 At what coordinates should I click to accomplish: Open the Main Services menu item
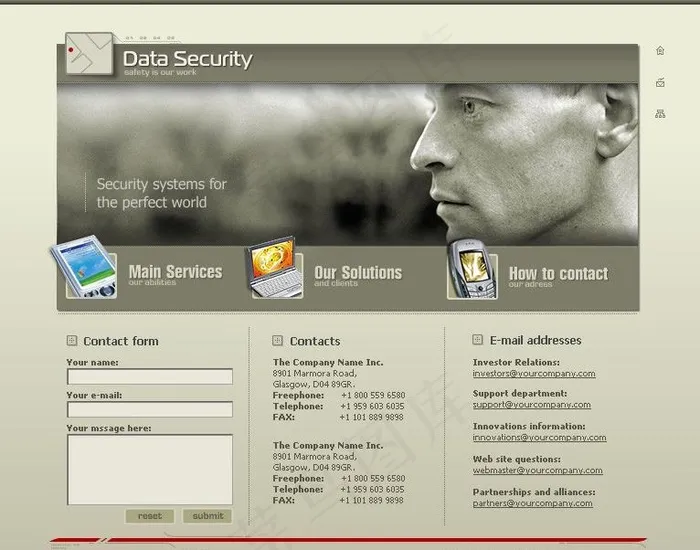175,272
